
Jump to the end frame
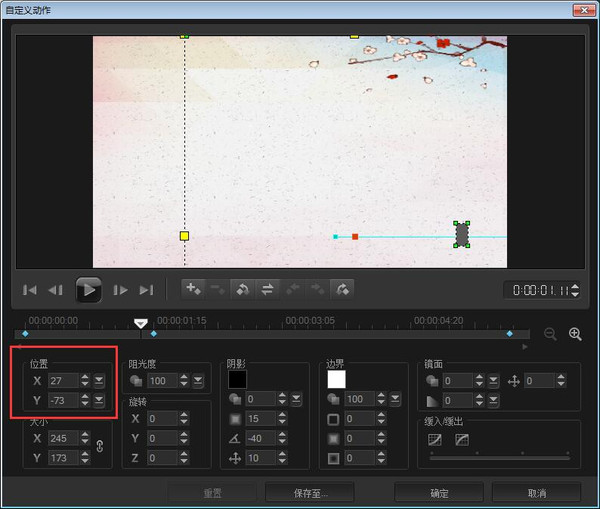(146, 290)
